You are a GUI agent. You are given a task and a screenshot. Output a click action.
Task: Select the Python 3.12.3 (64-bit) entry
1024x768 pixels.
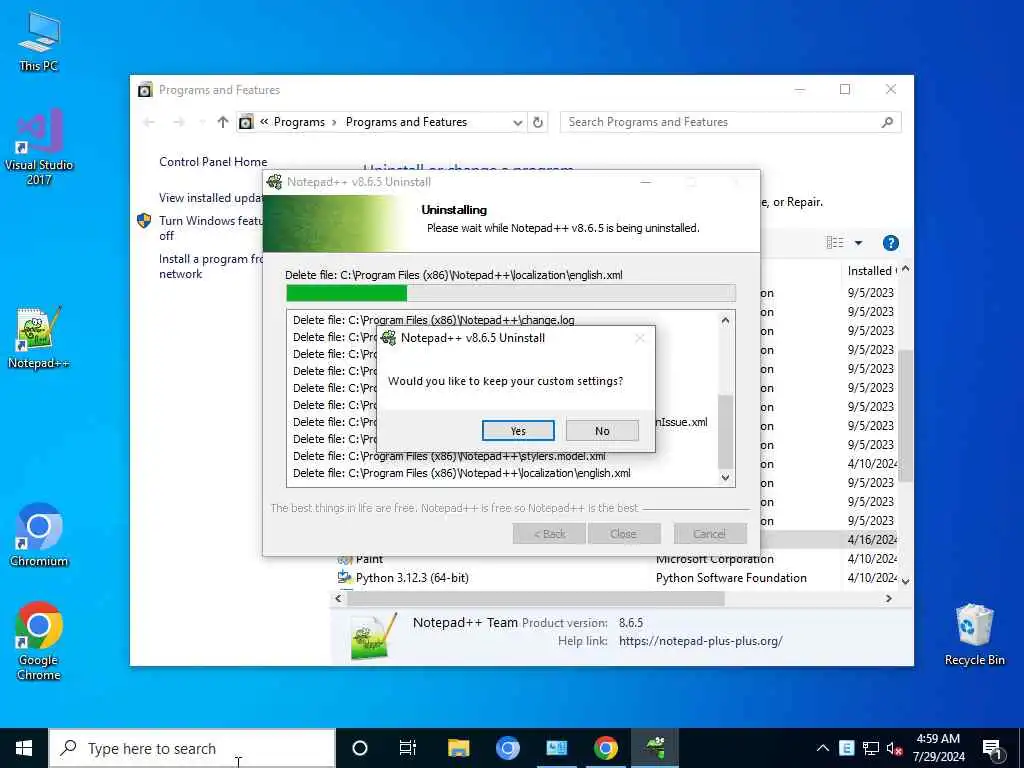[412, 577]
